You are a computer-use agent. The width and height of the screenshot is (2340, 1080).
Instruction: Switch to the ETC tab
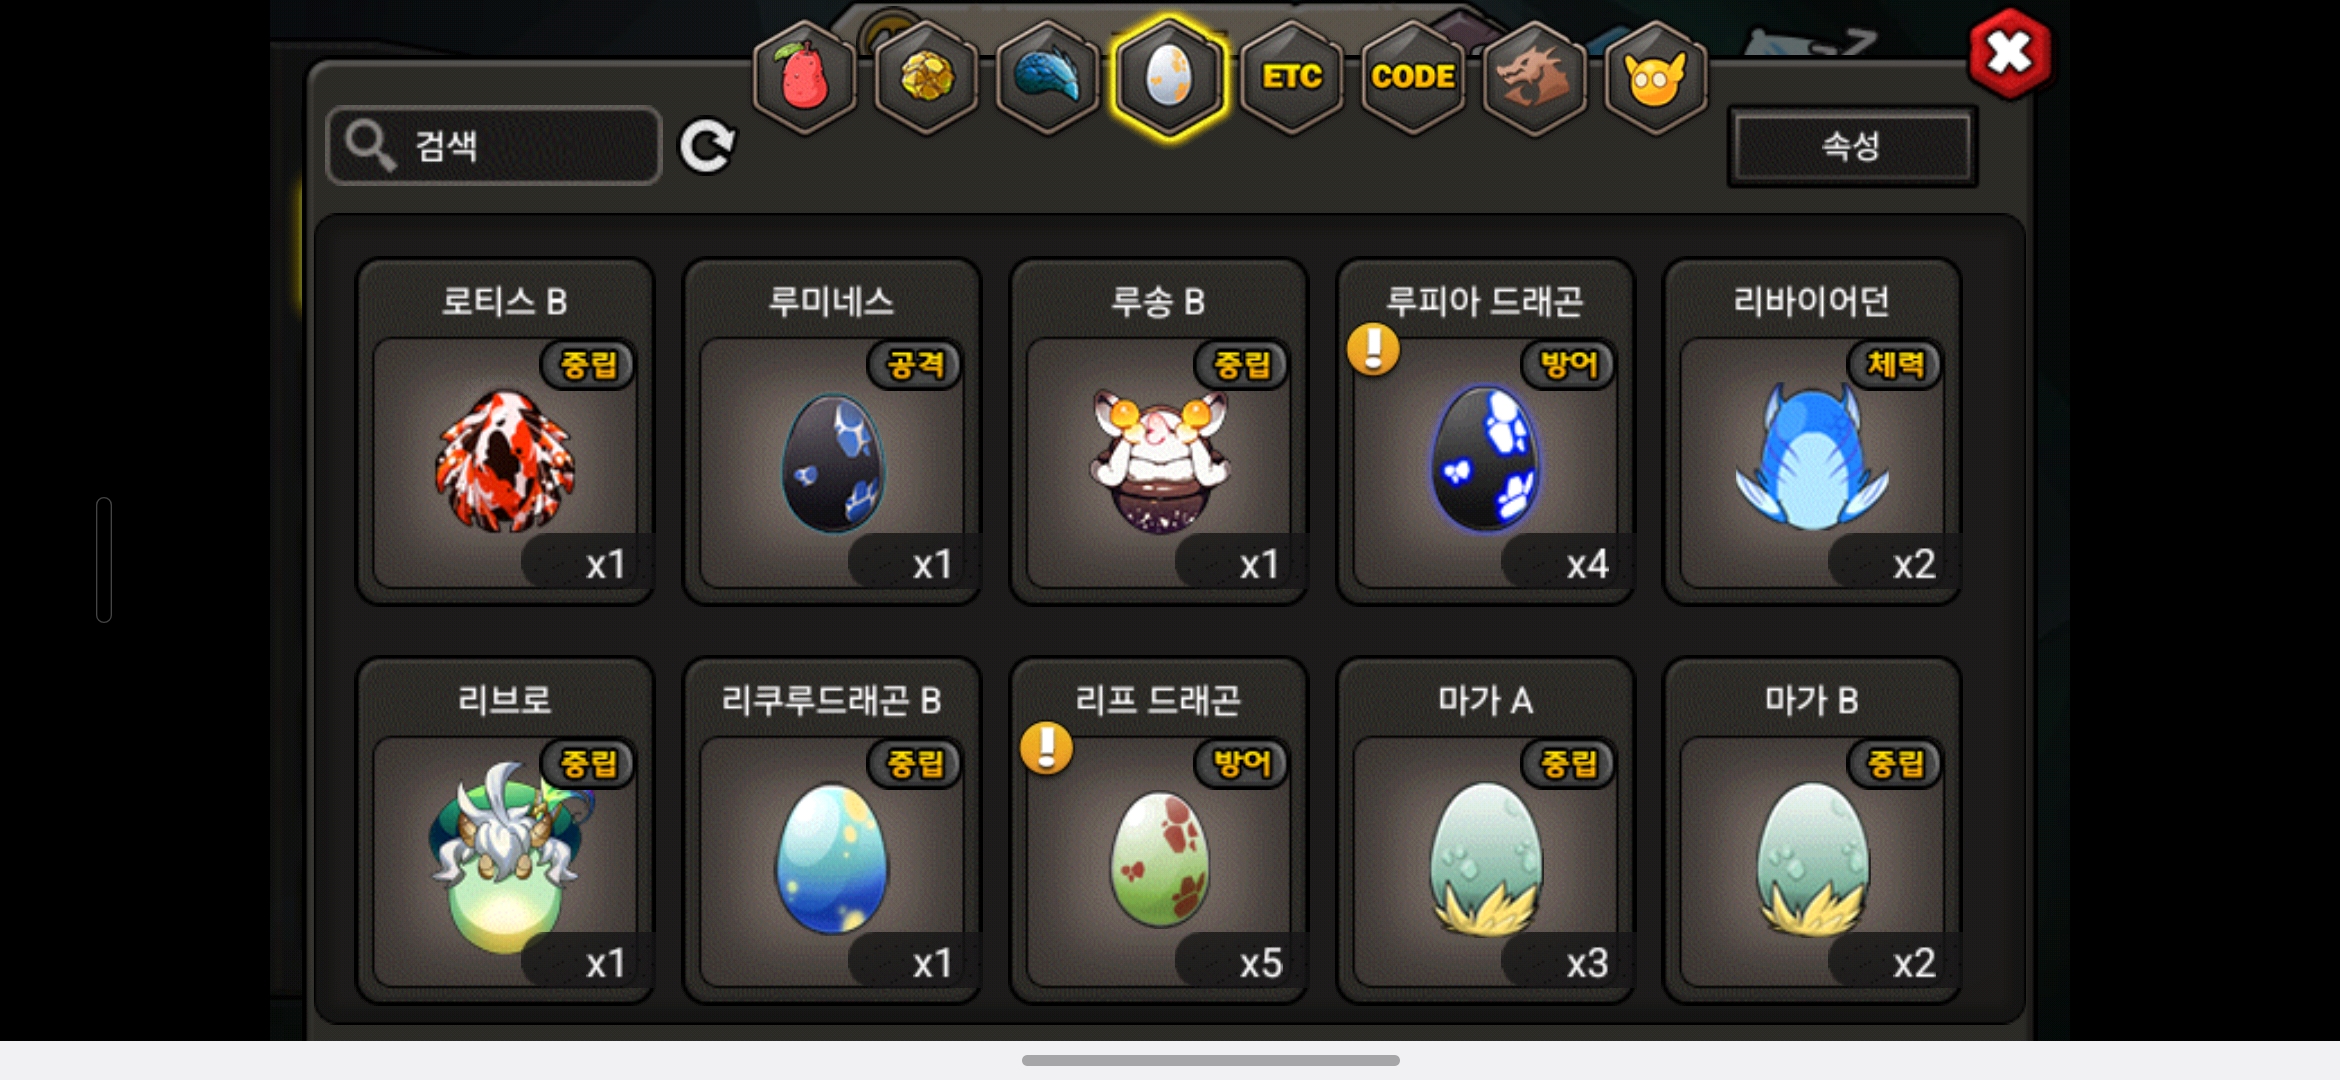tap(1291, 77)
